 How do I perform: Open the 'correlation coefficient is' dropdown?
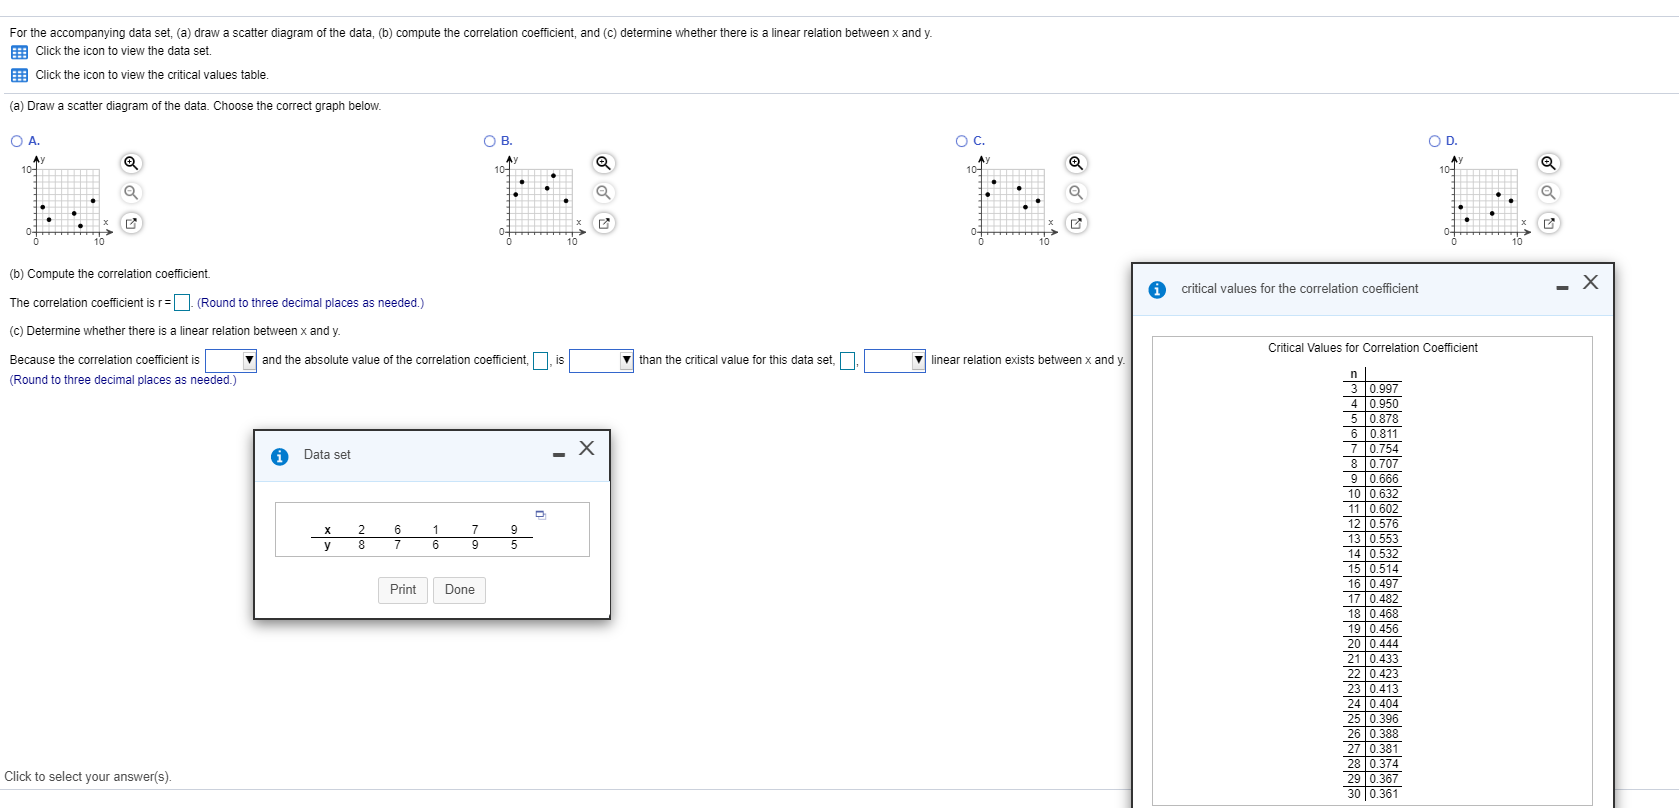coord(231,360)
